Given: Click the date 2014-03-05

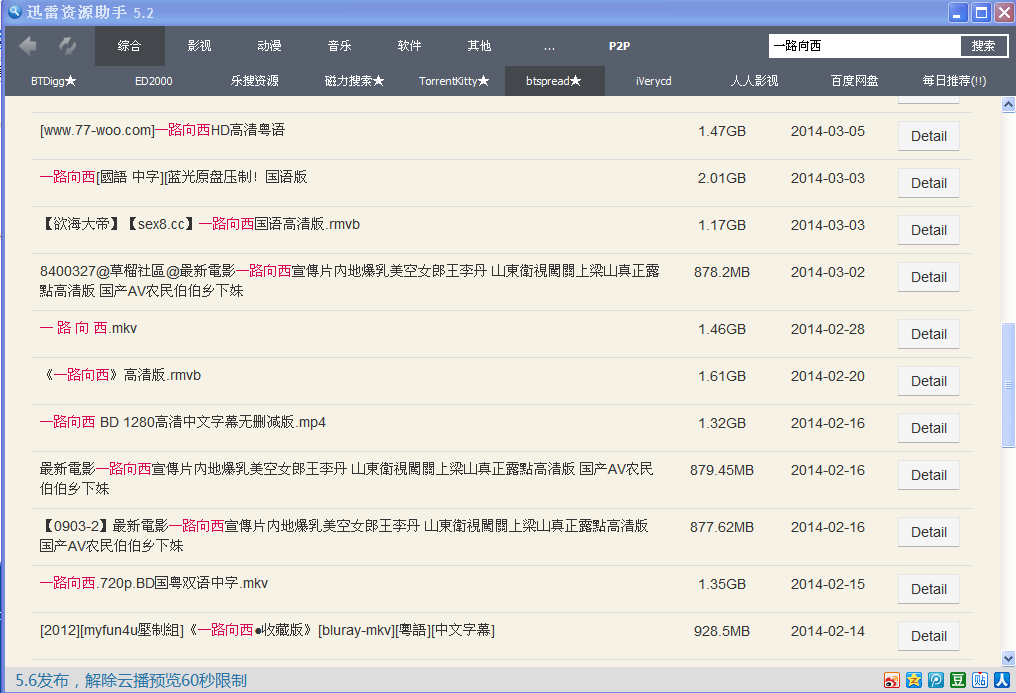Looking at the screenshot, I should pyautogui.click(x=827, y=131).
